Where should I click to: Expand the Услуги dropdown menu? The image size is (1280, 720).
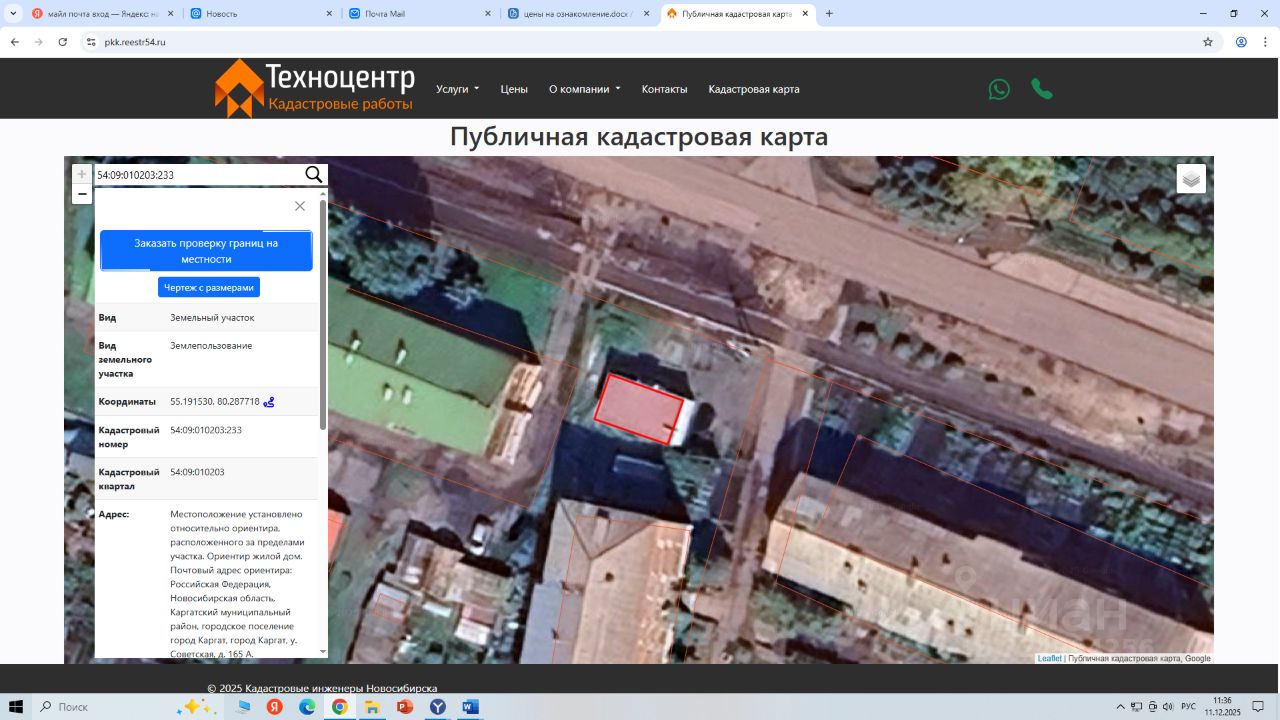(458, 89)
